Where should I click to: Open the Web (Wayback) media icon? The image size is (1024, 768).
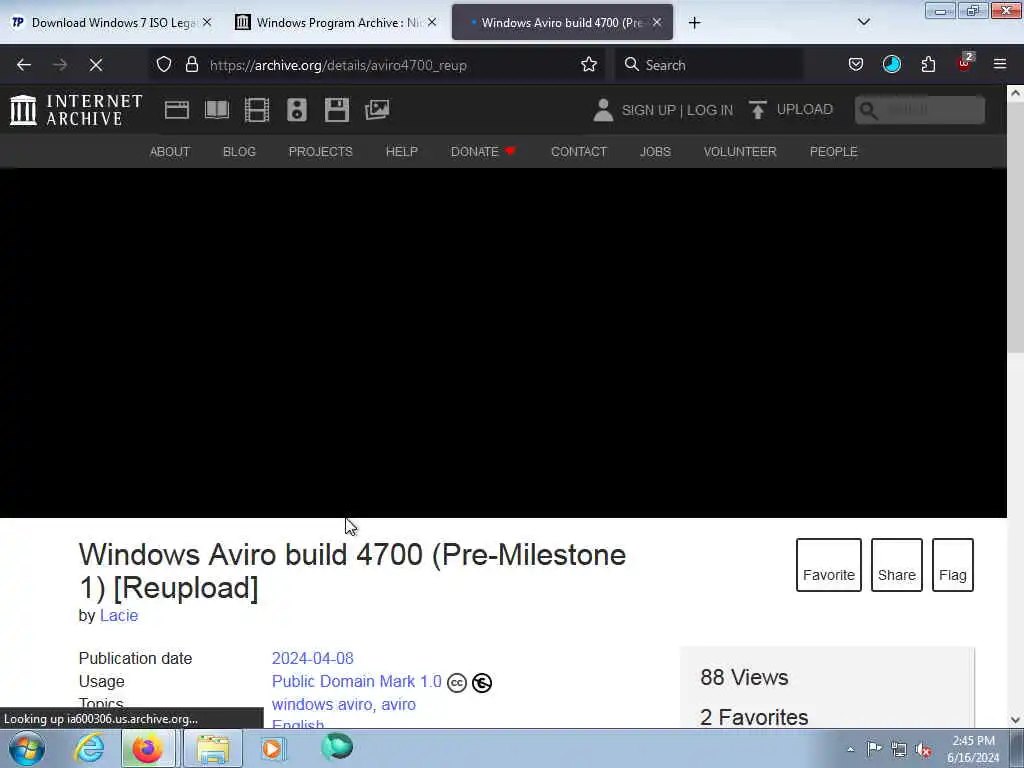[x=177, y=110]
